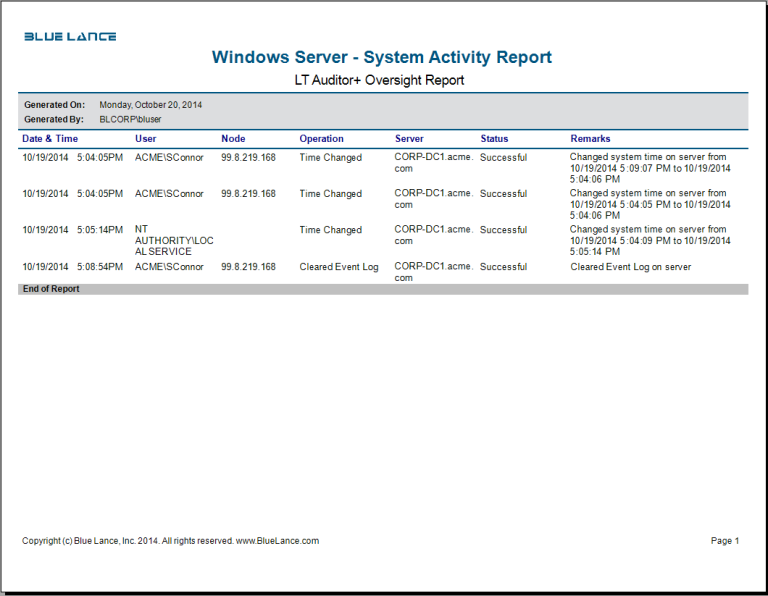The height and width of the screenshot is (596, 768).
Task: Click the Server column header
Action: (x=409, y=139)
